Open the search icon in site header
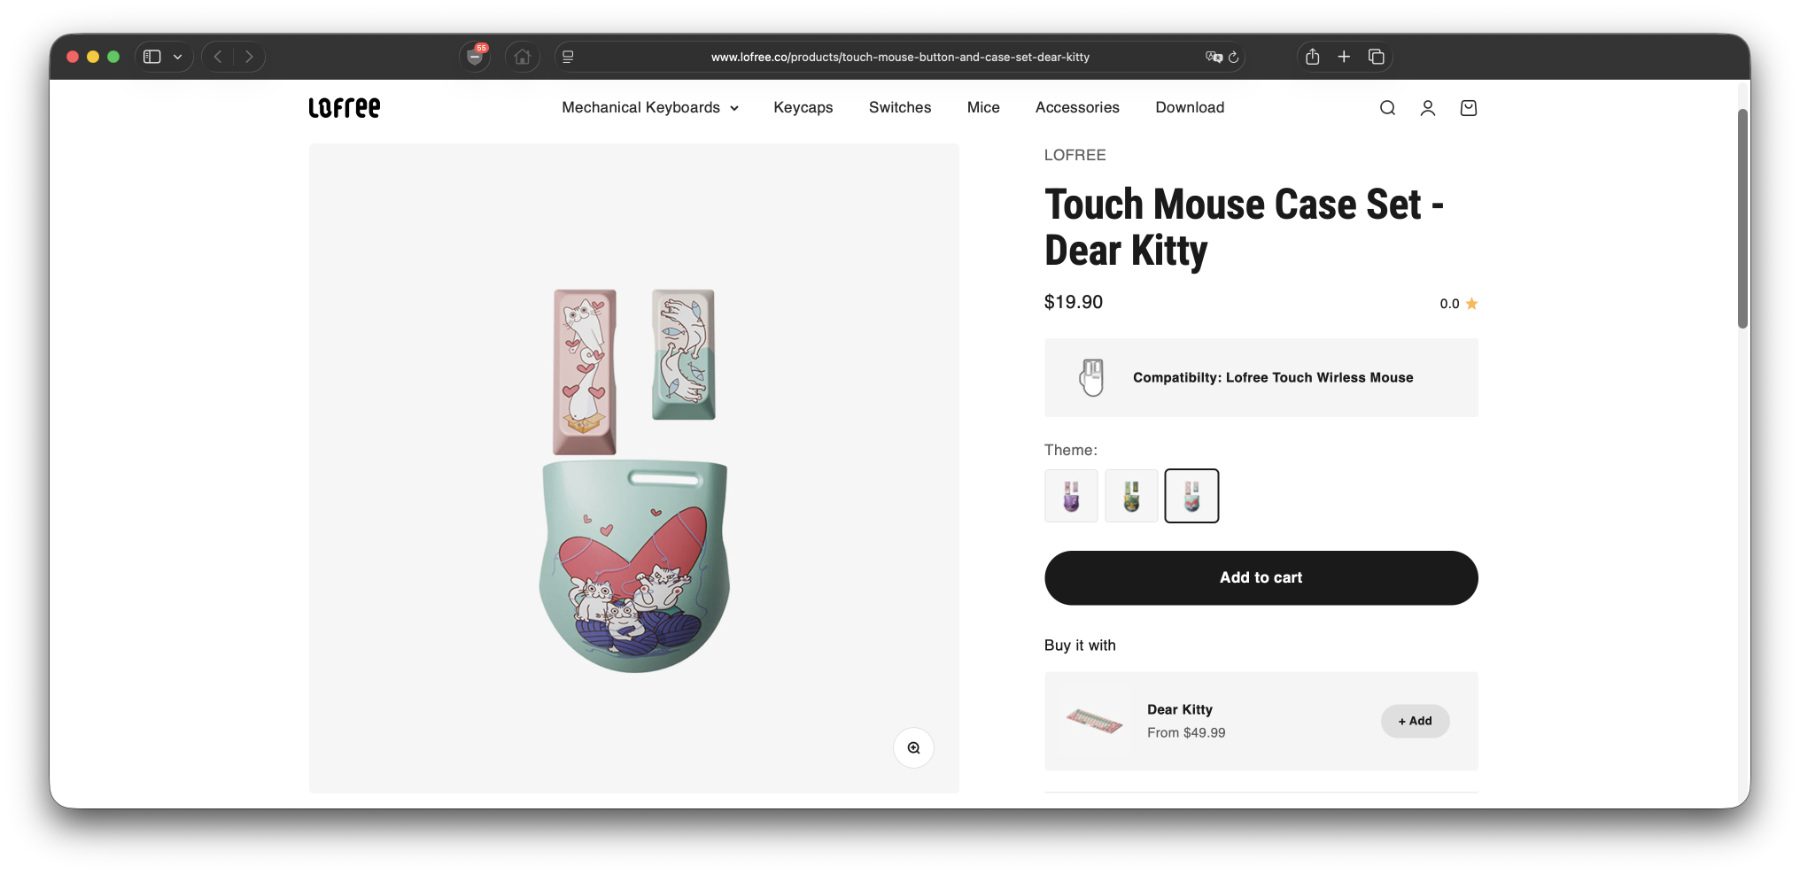This screenshot has width=1800, height=874. tap(1387, 108)
